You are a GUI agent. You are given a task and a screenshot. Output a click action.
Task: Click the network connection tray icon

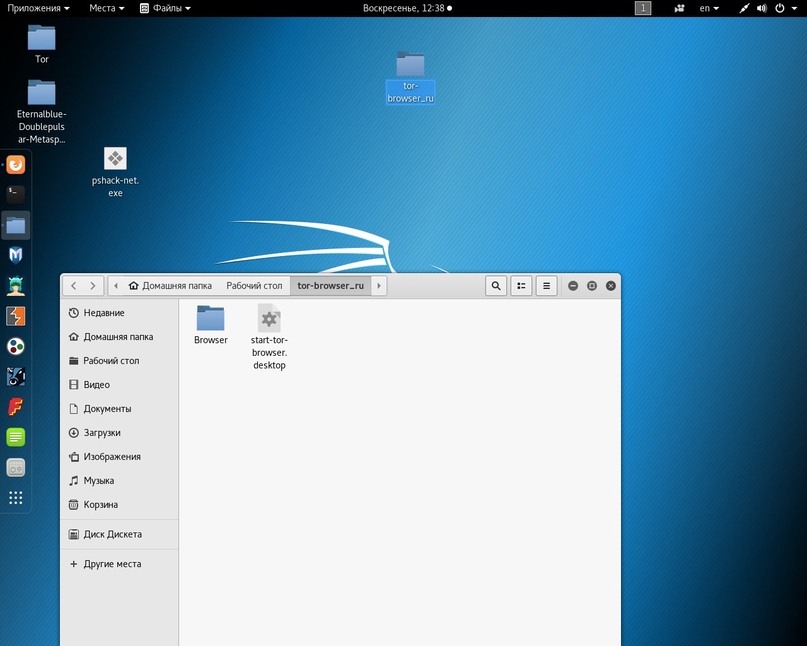click(x=744, y=8)
